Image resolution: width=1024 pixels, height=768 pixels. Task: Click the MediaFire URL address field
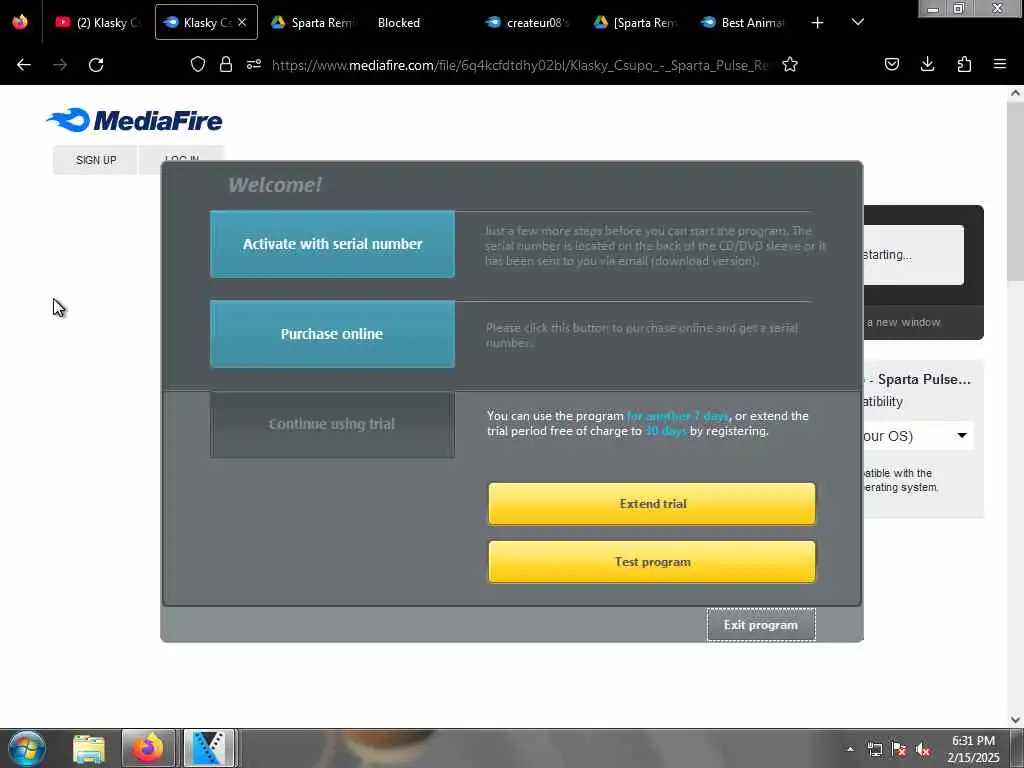pyautogui.click(x=520, y=65)
